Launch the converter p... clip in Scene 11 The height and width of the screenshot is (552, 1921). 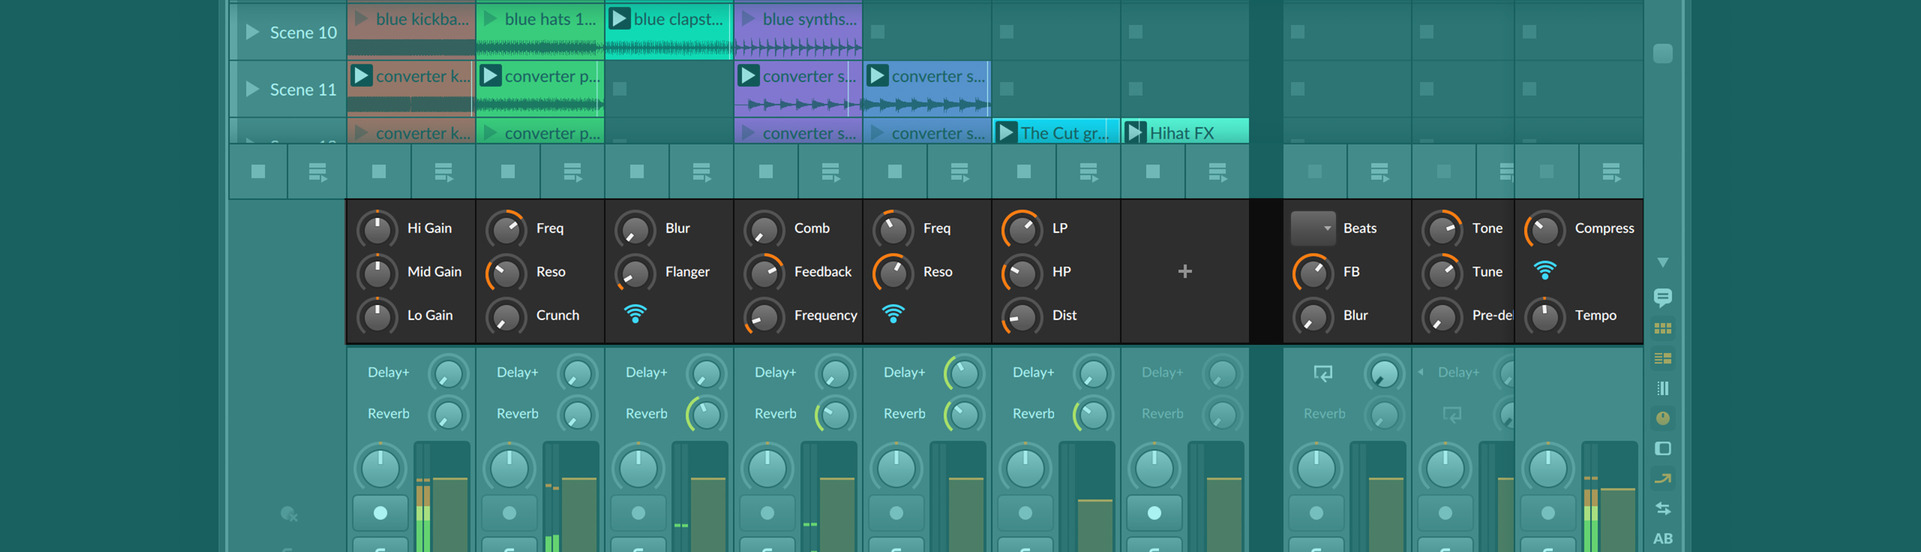pyautogui.click(x=490, y=76)
